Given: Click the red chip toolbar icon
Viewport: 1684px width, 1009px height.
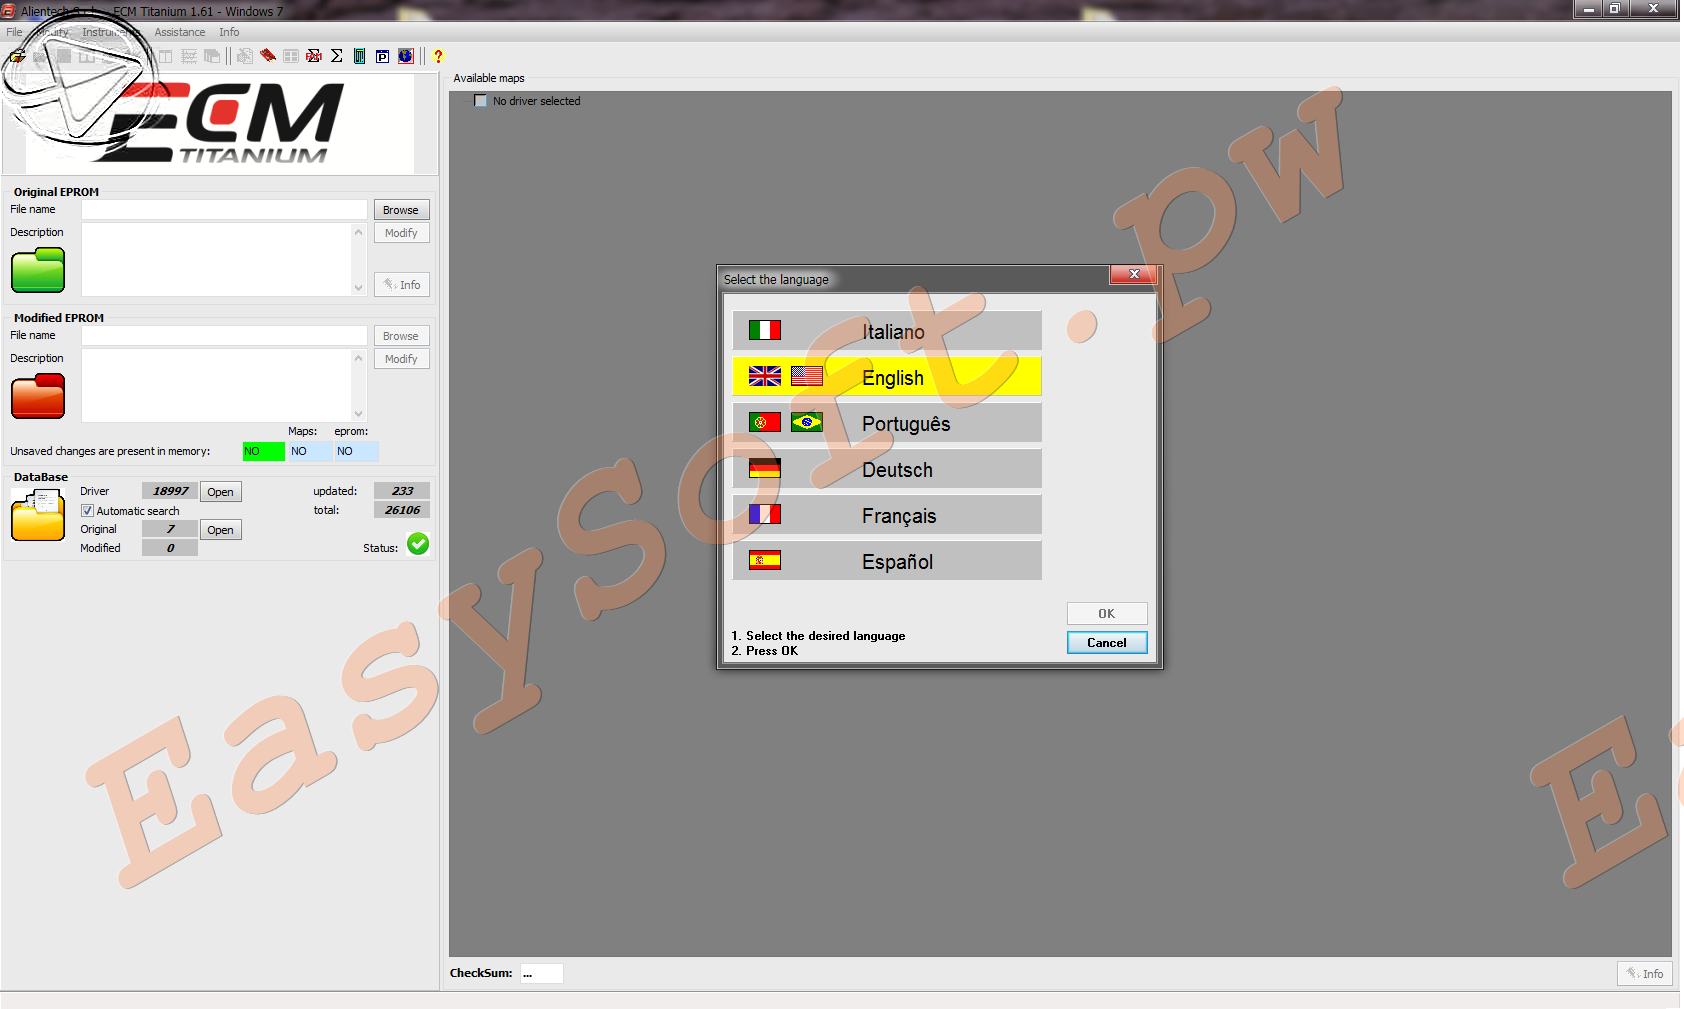Looking at the screenshot, I should pyautogui.click(x=268, y=56).
